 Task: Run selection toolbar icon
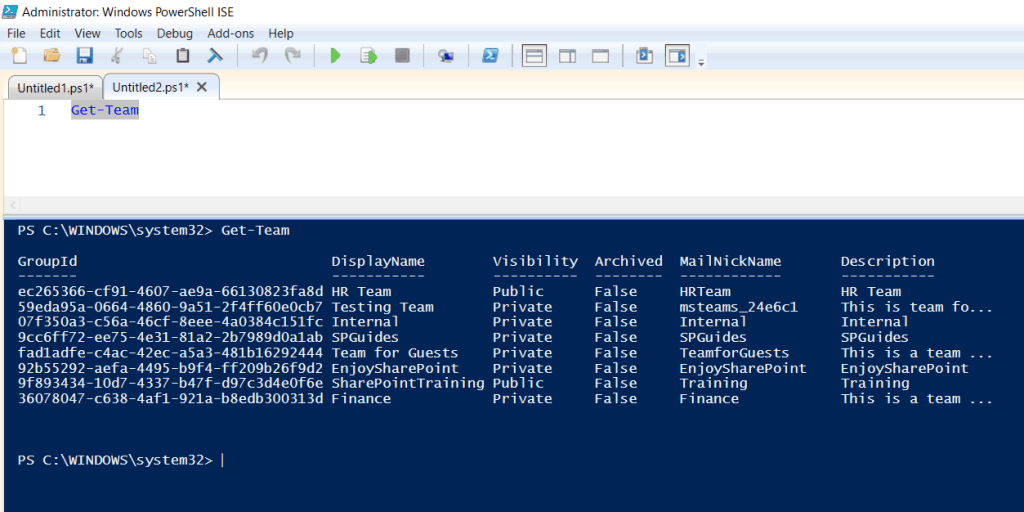(369, 56)
